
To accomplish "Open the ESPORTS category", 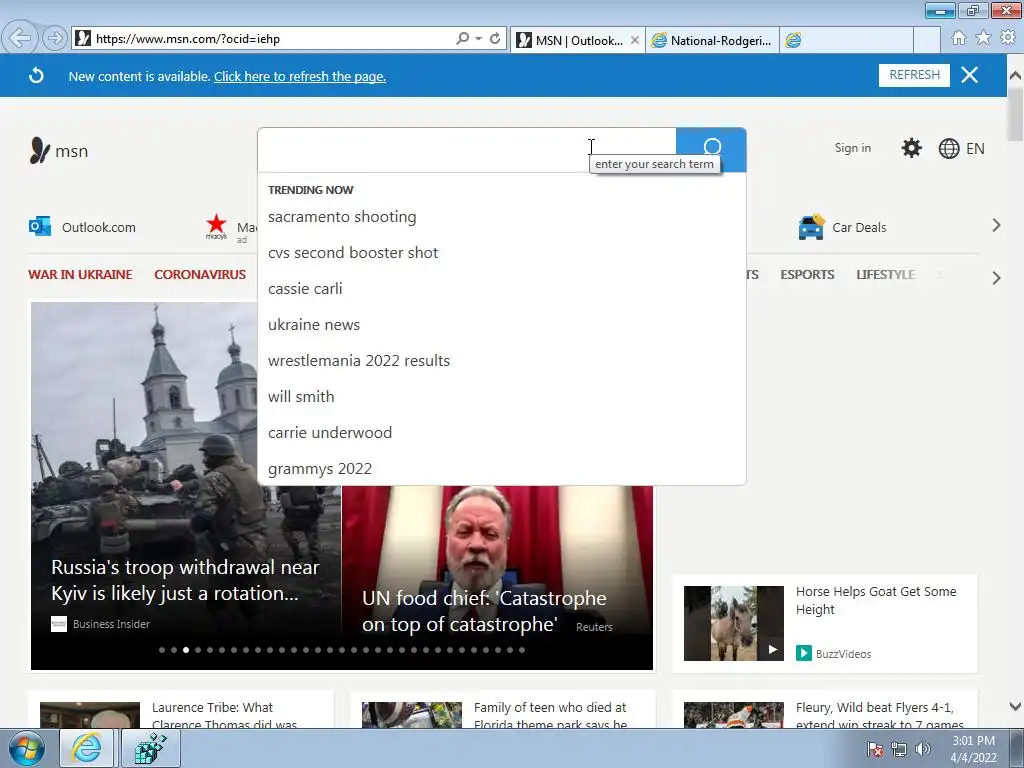I will pos(807,274).
